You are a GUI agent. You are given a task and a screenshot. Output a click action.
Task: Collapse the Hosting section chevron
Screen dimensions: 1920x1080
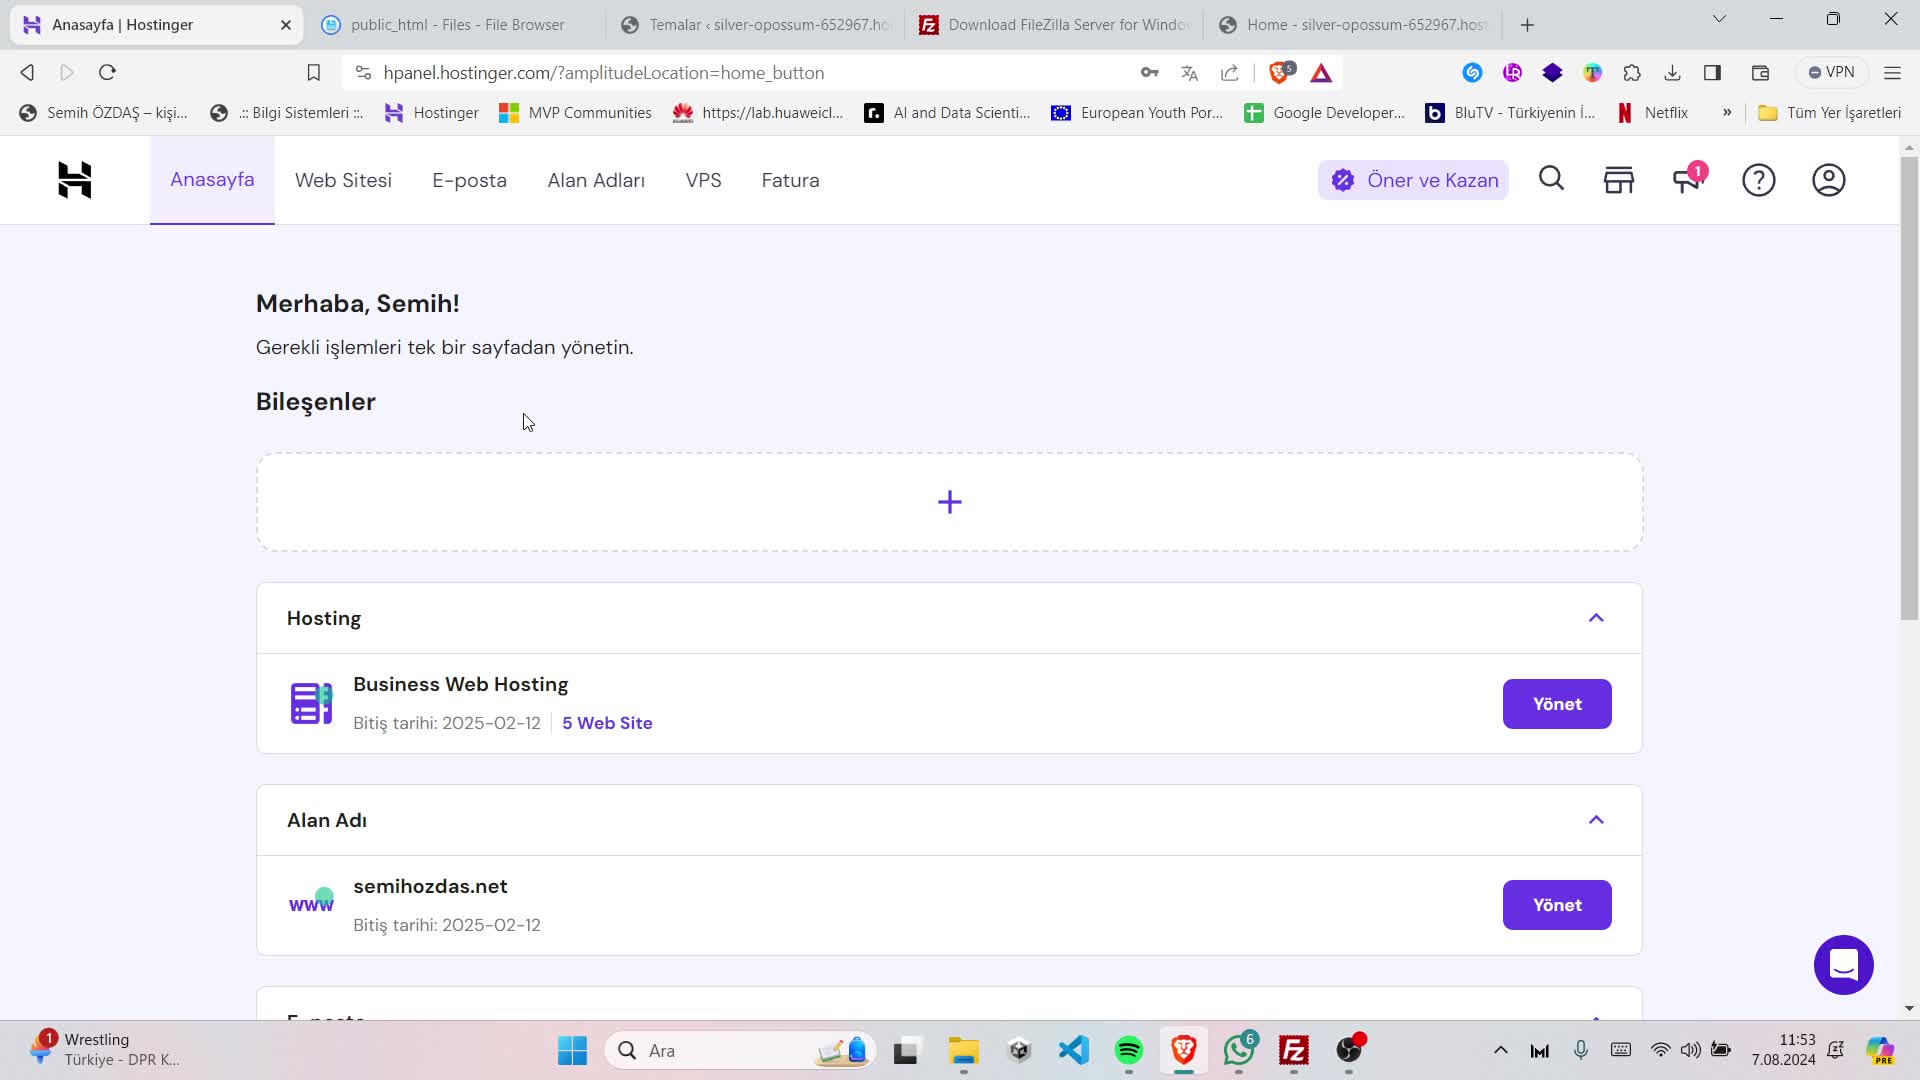pos(1595,618)
